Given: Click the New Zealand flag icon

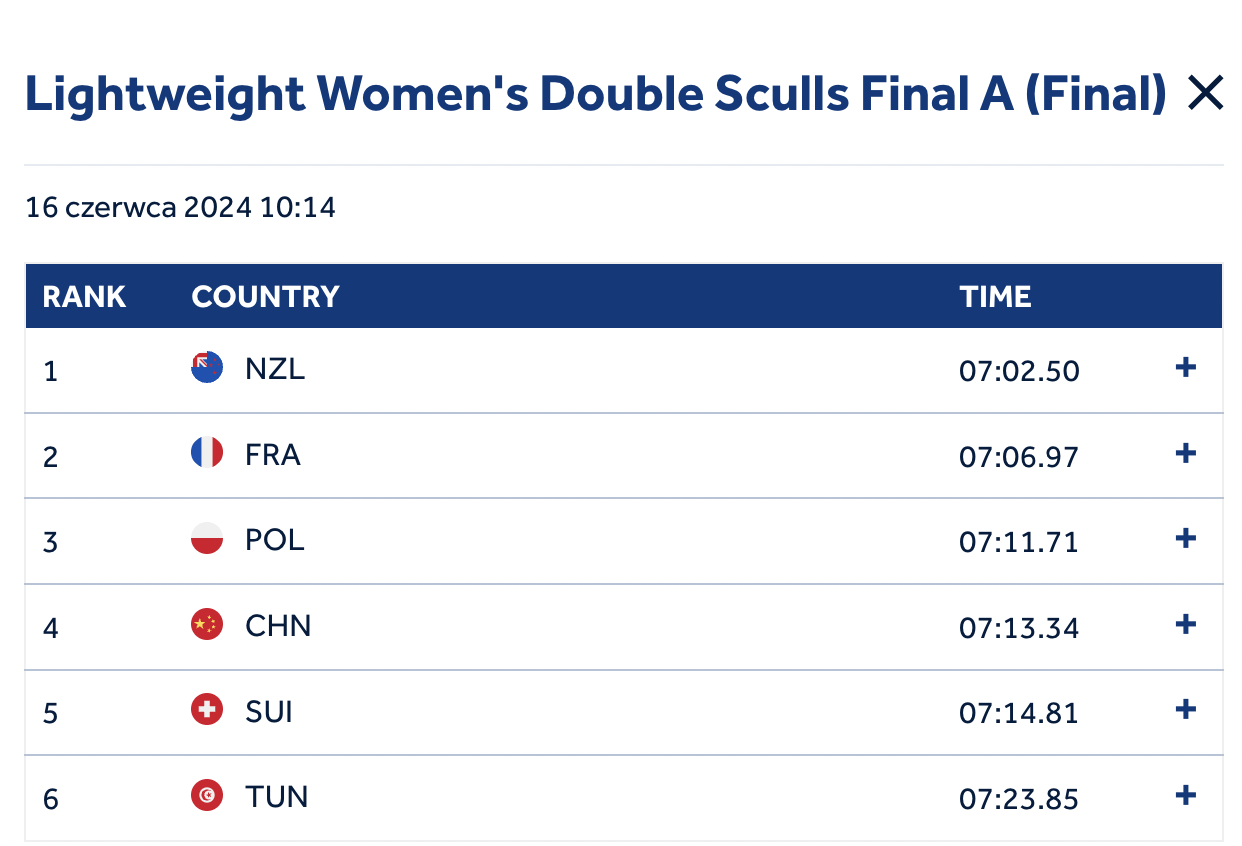Looking at the screenshot, I should [207, 369].
